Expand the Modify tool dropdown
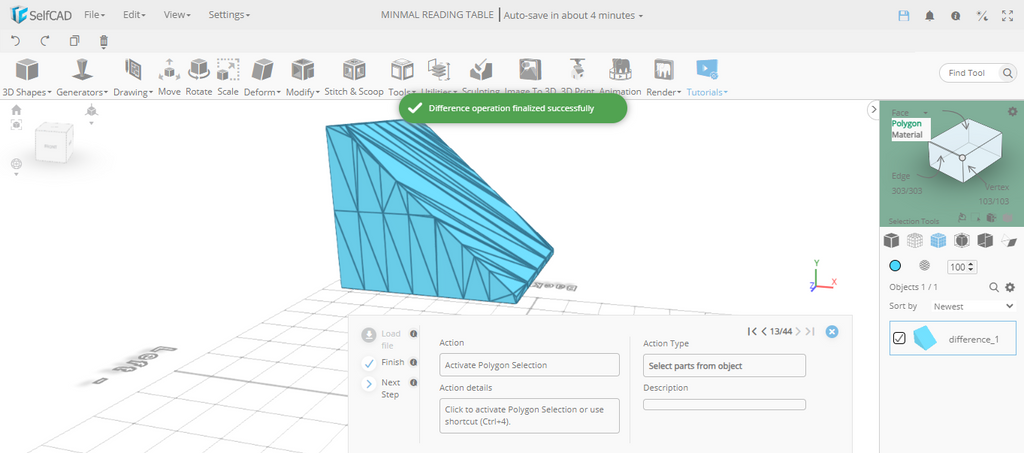 pos(302,75)
